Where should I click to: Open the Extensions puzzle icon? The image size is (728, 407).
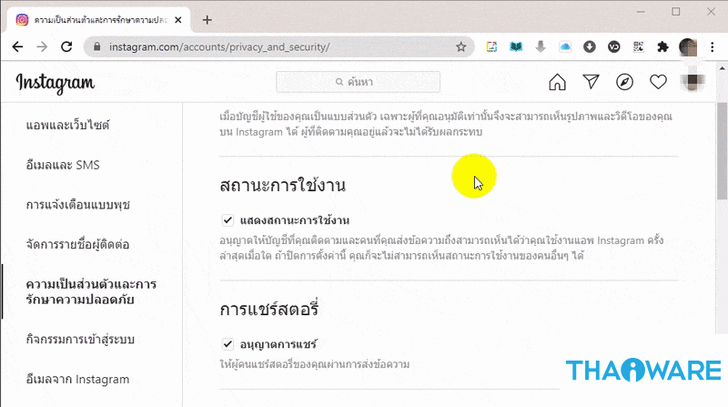pos(663,47)
